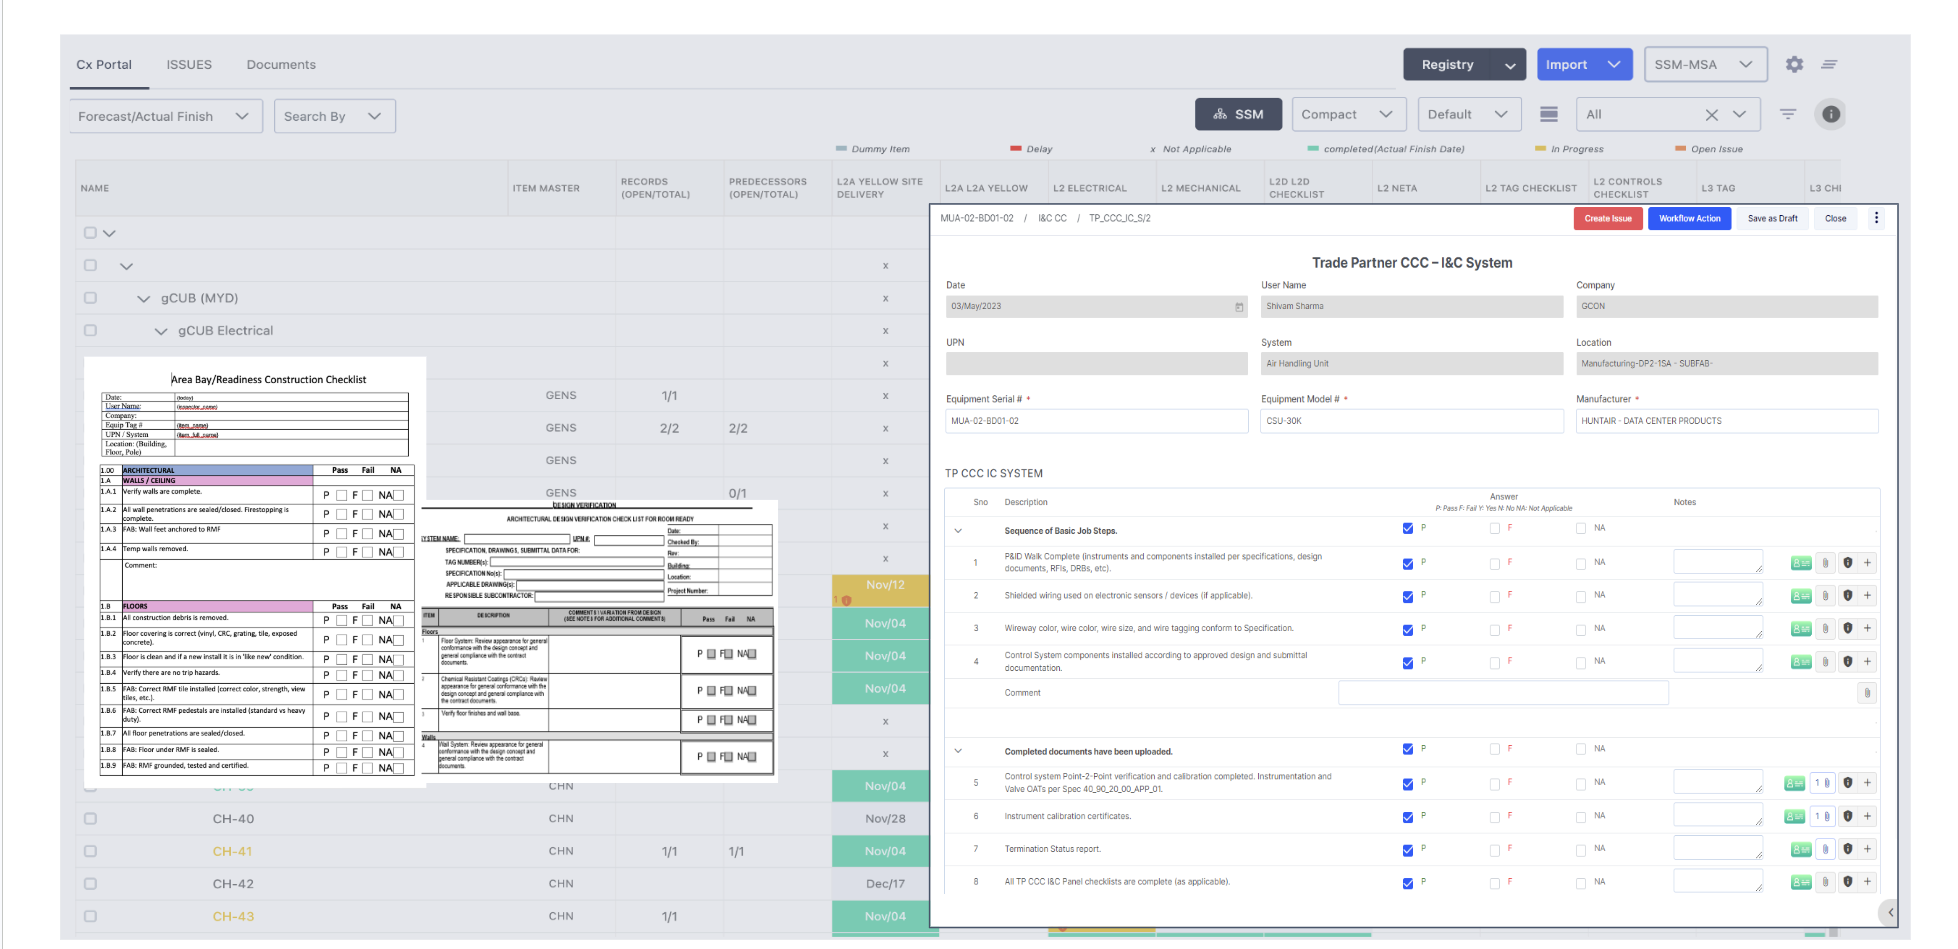
Task: Check the F answer for Shielded wiring item
Action: pos(1493,595)
